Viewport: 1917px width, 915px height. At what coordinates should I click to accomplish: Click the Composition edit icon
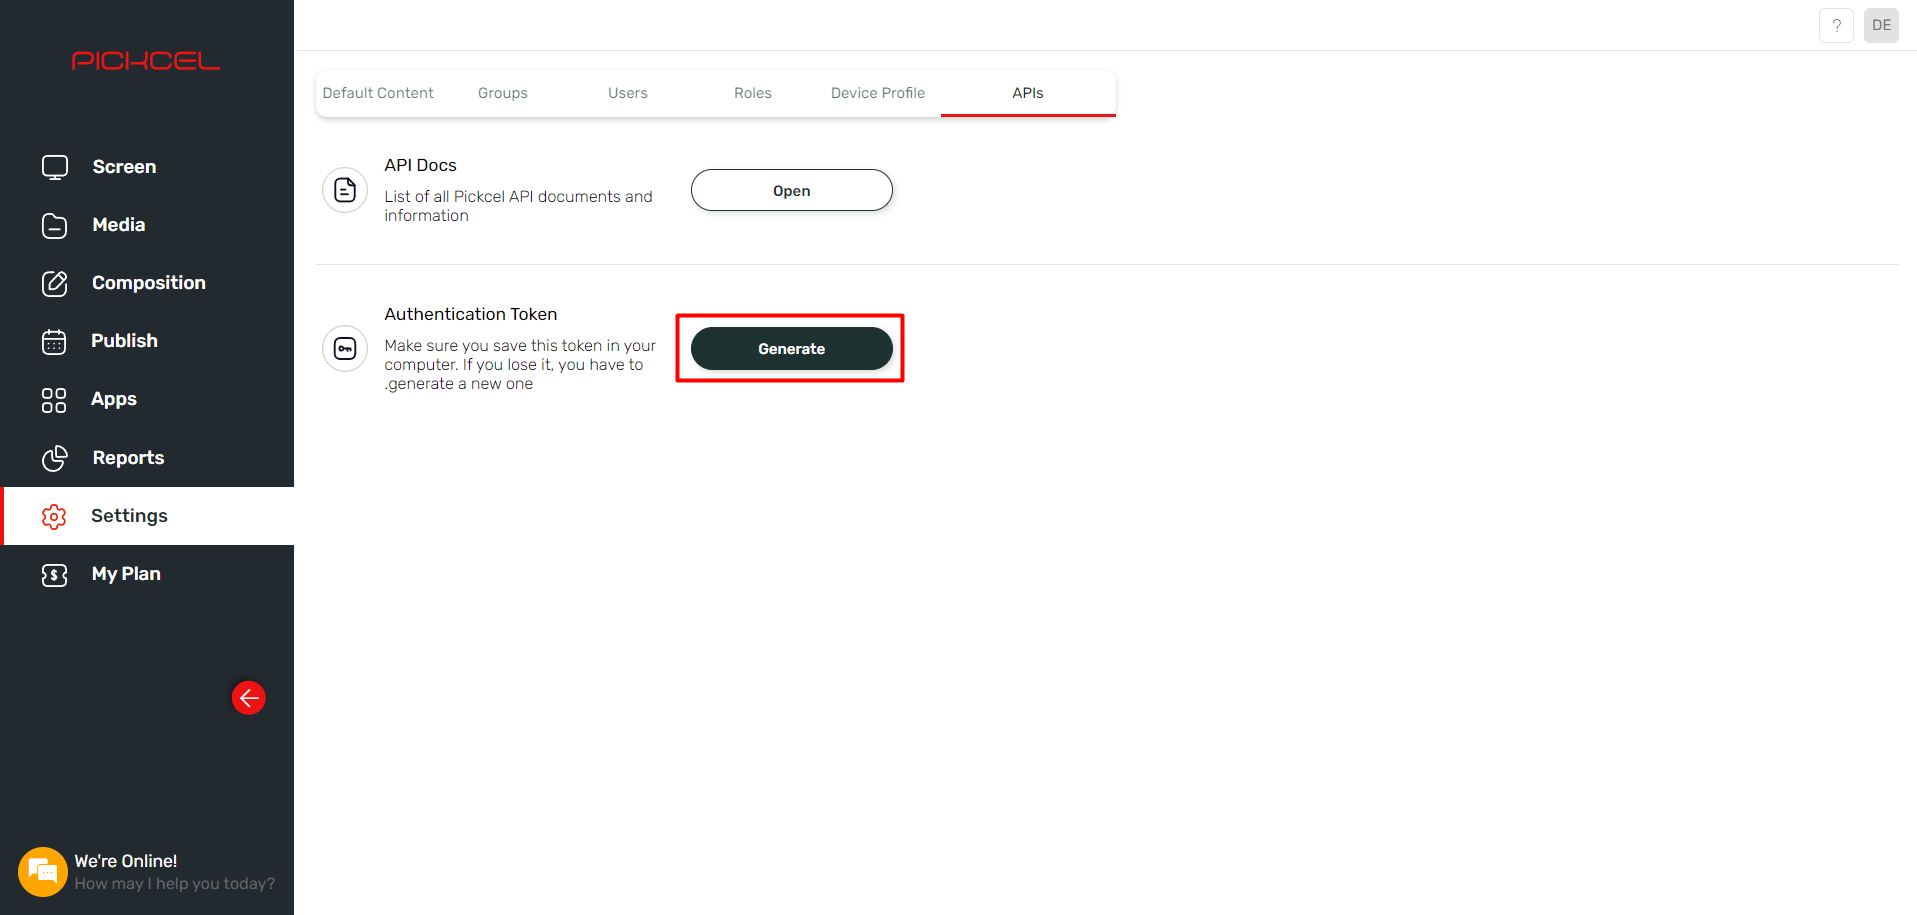click(54, 283)
